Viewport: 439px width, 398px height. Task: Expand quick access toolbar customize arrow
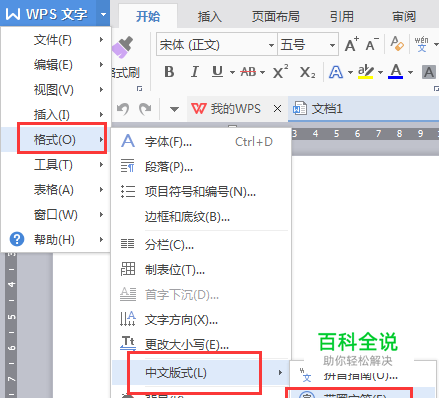coord(174,109)
